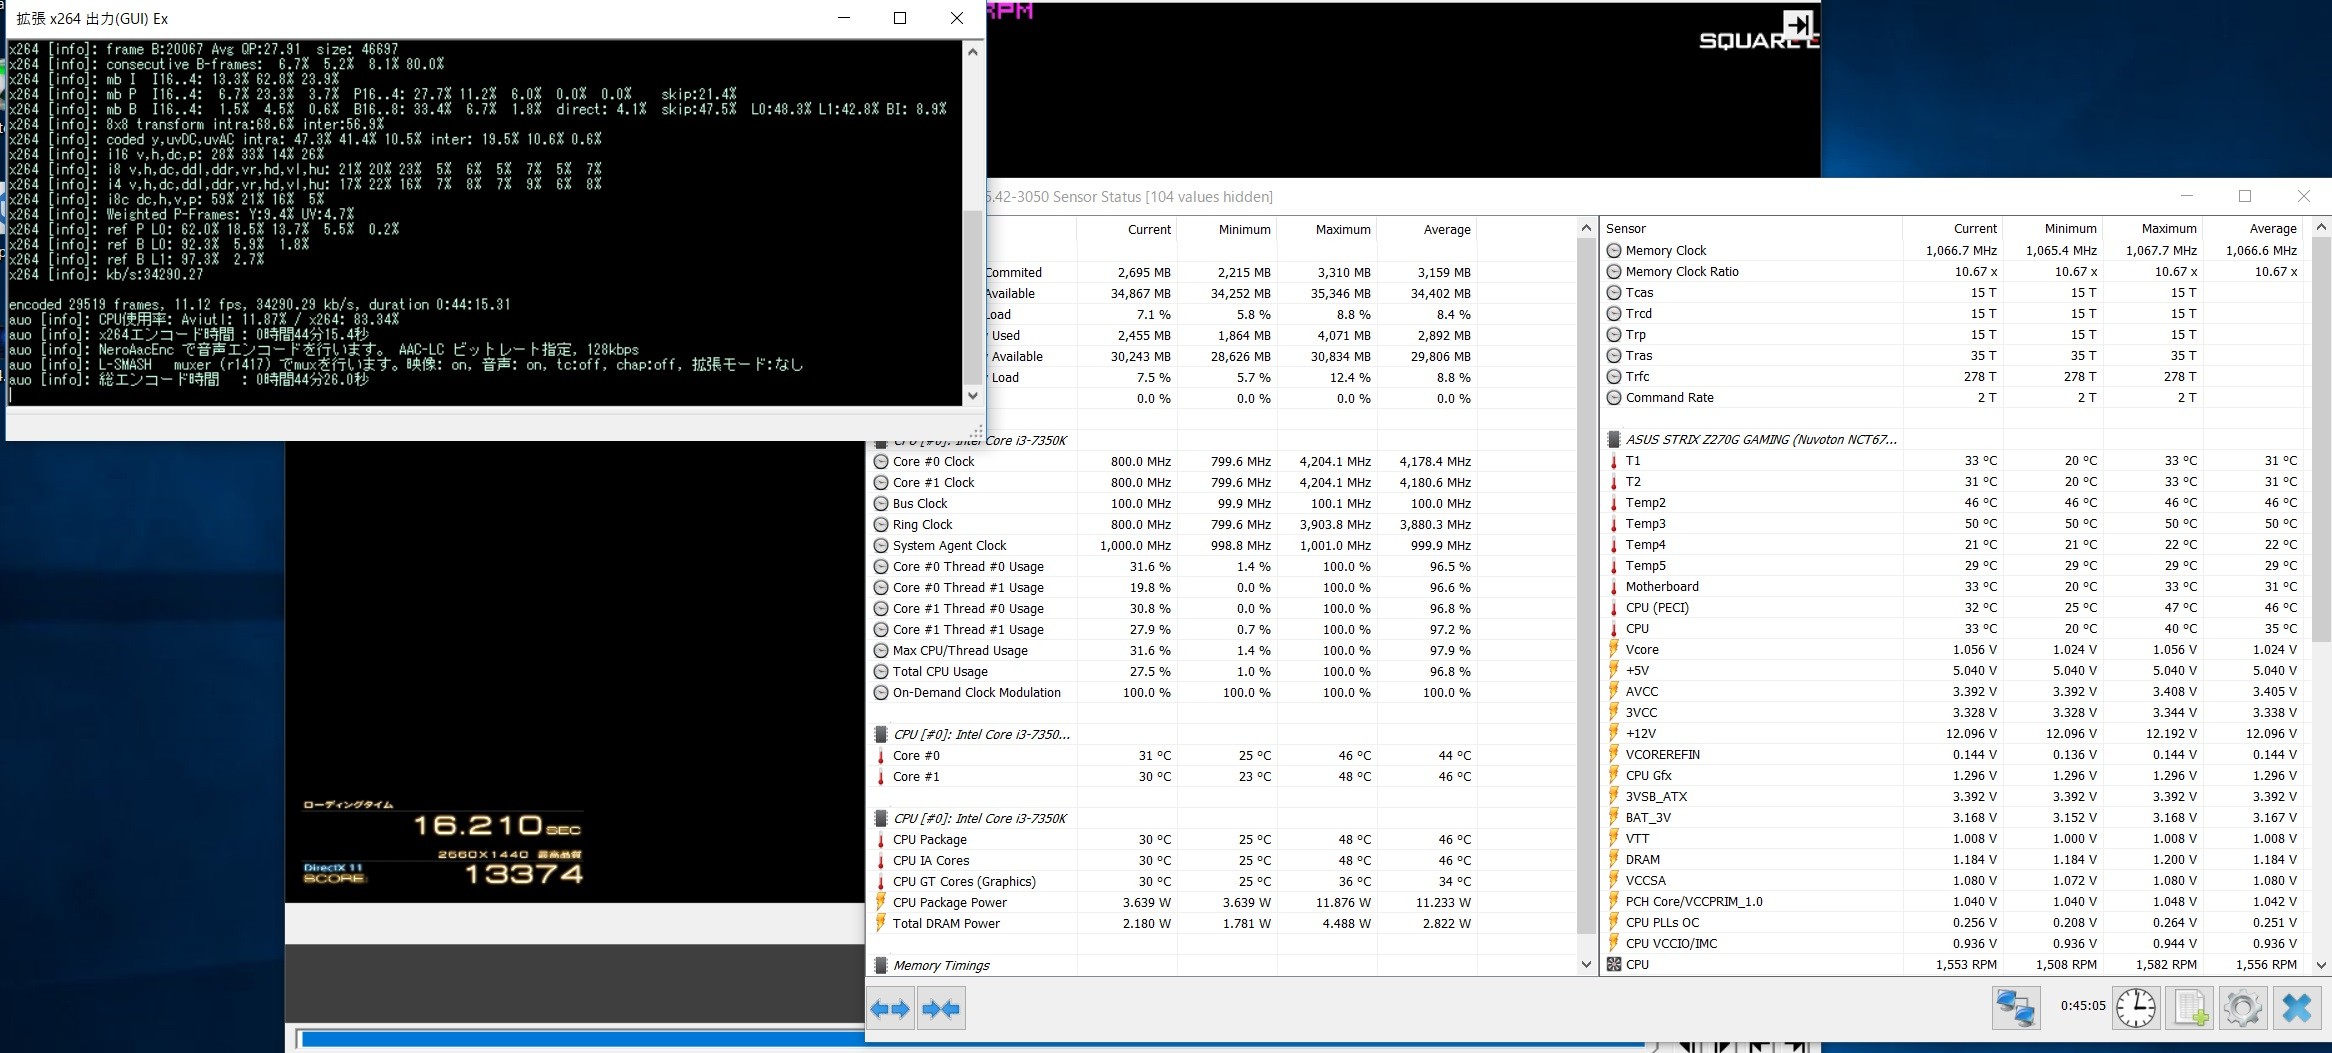Select the CPU IA Cores row
This screenshot has width=2332, height=1053.
point(1221,860)
